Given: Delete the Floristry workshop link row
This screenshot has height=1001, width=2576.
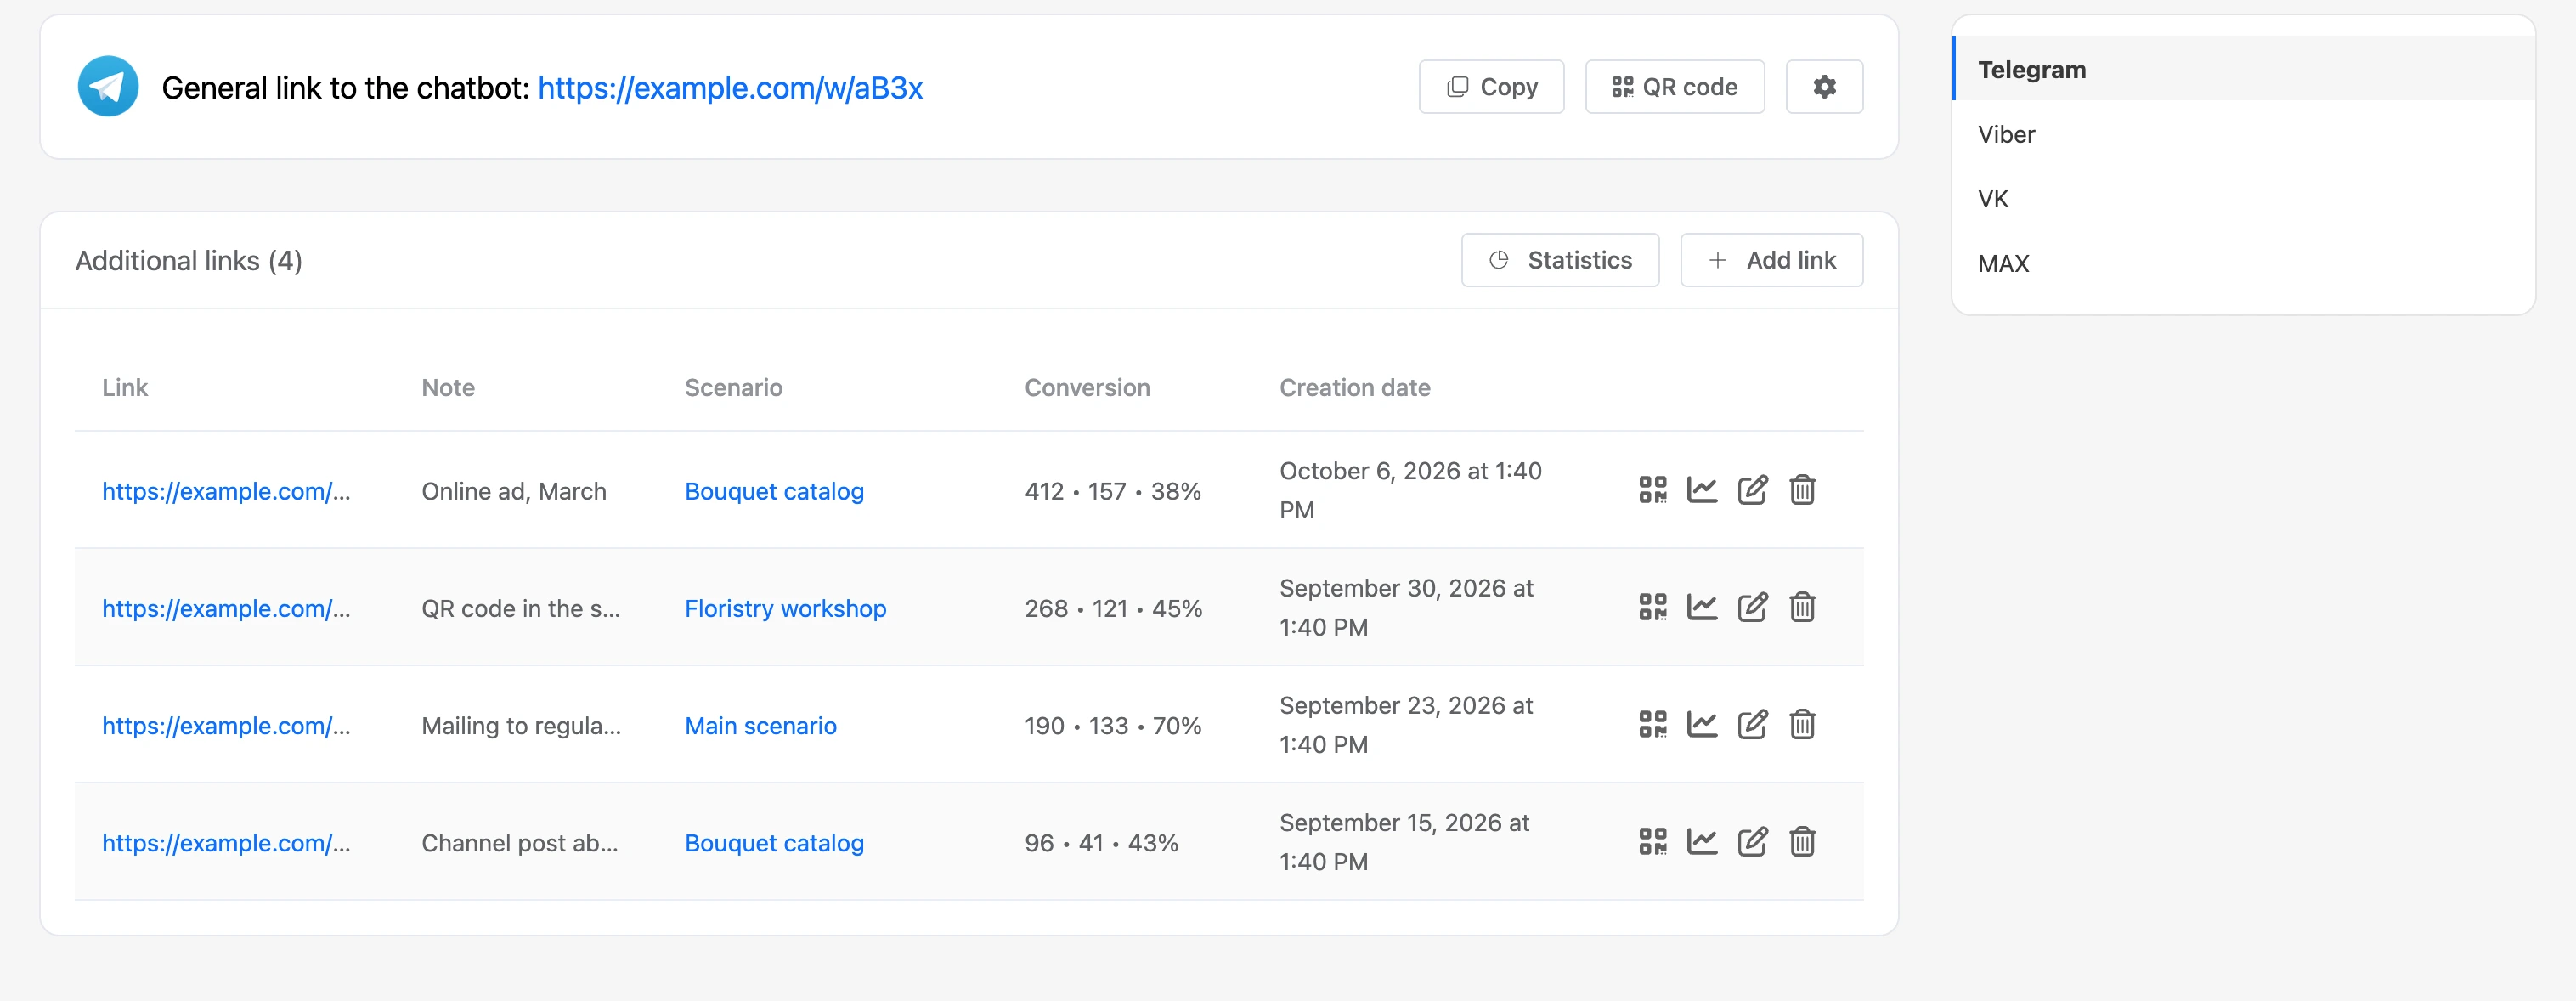Looking at the screenshot, I should [1802, 607].
